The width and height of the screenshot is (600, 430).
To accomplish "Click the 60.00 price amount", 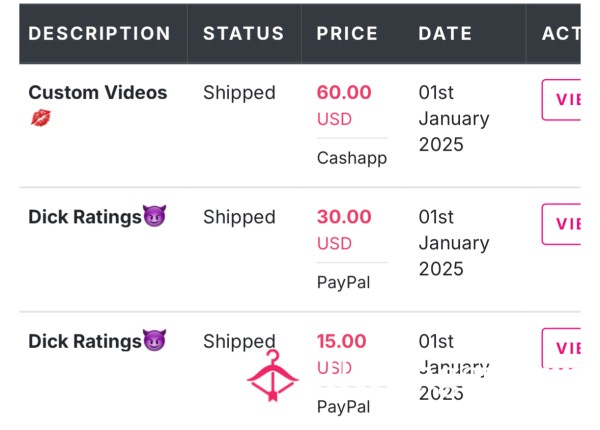I will [344, 92].
